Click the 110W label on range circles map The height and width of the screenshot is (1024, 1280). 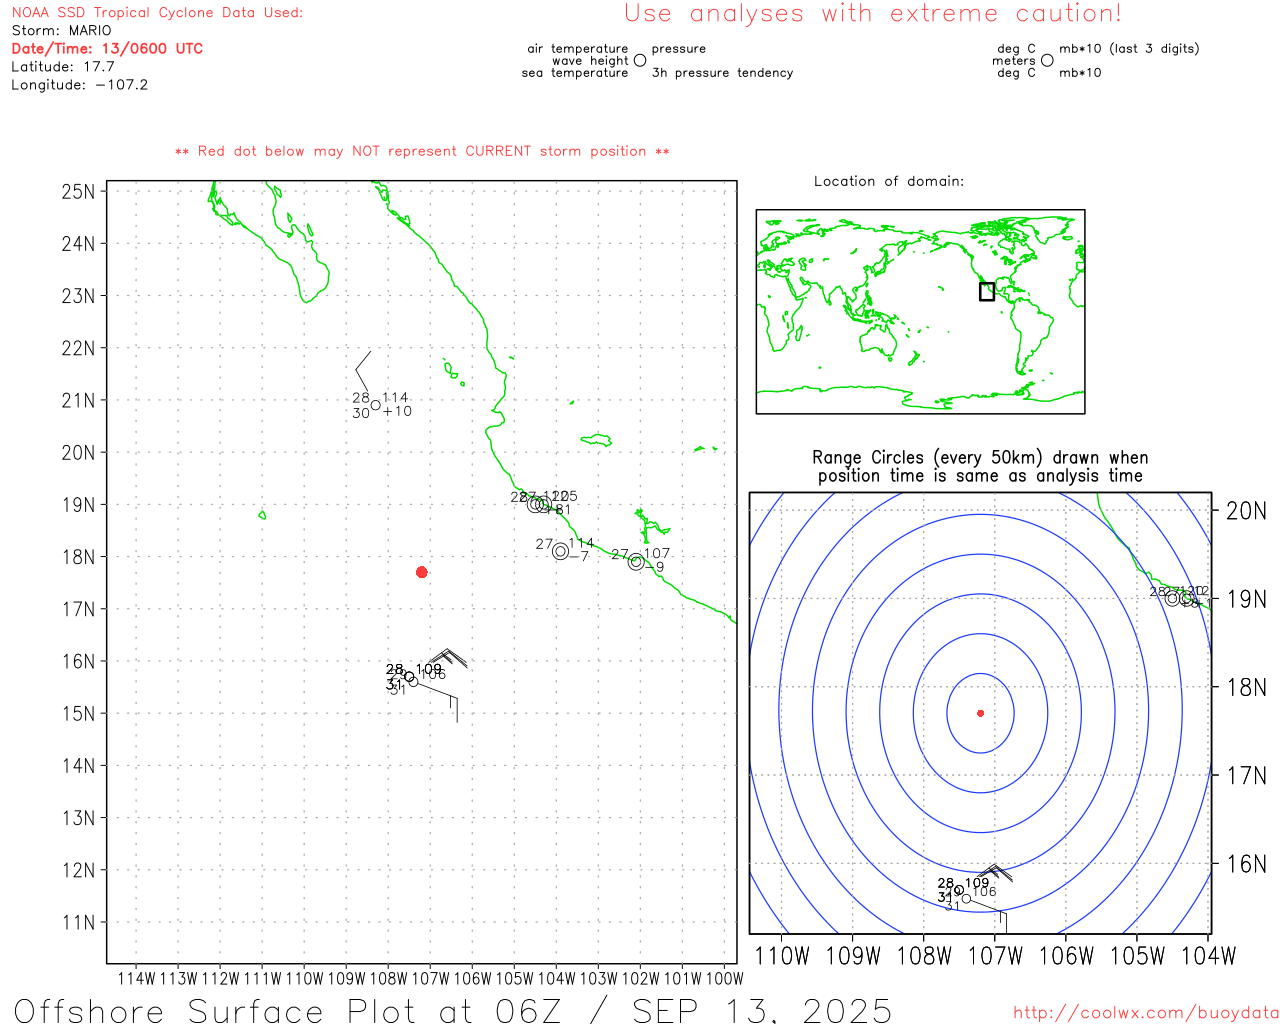point(781,956)
